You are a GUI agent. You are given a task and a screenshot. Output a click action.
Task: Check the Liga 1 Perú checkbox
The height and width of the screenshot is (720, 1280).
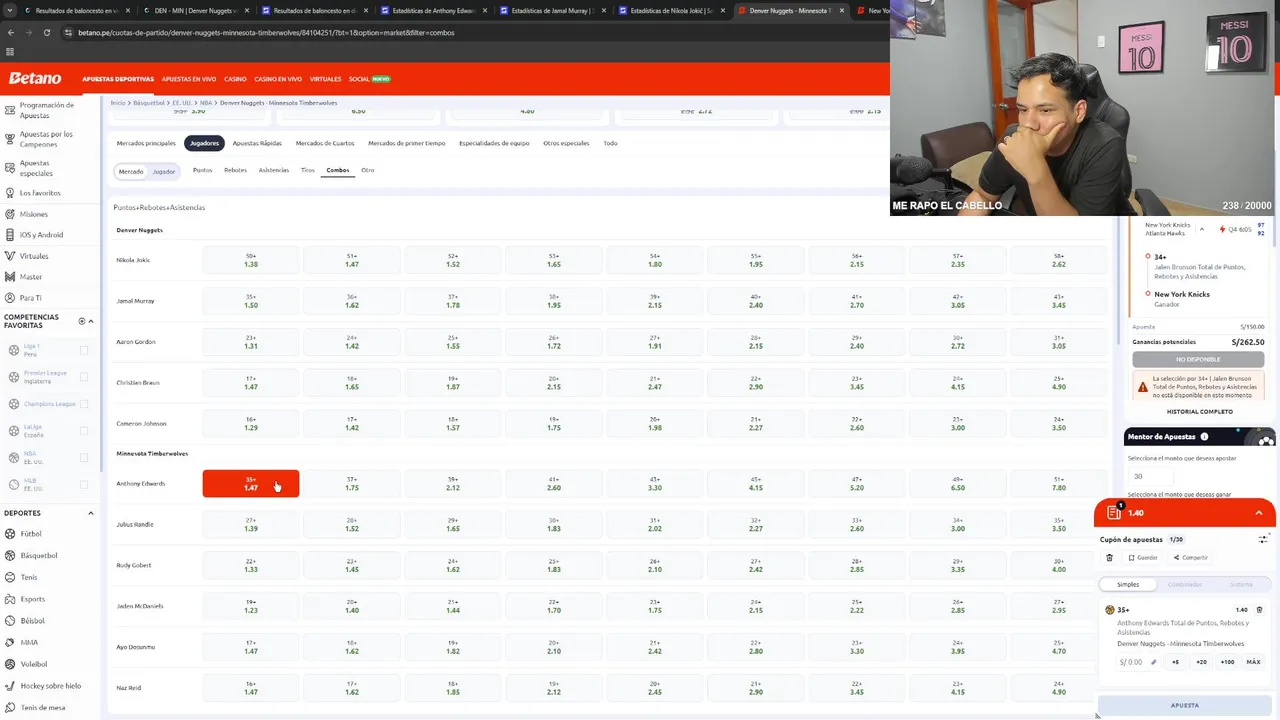pyautogui.click(x=84, y=350)
